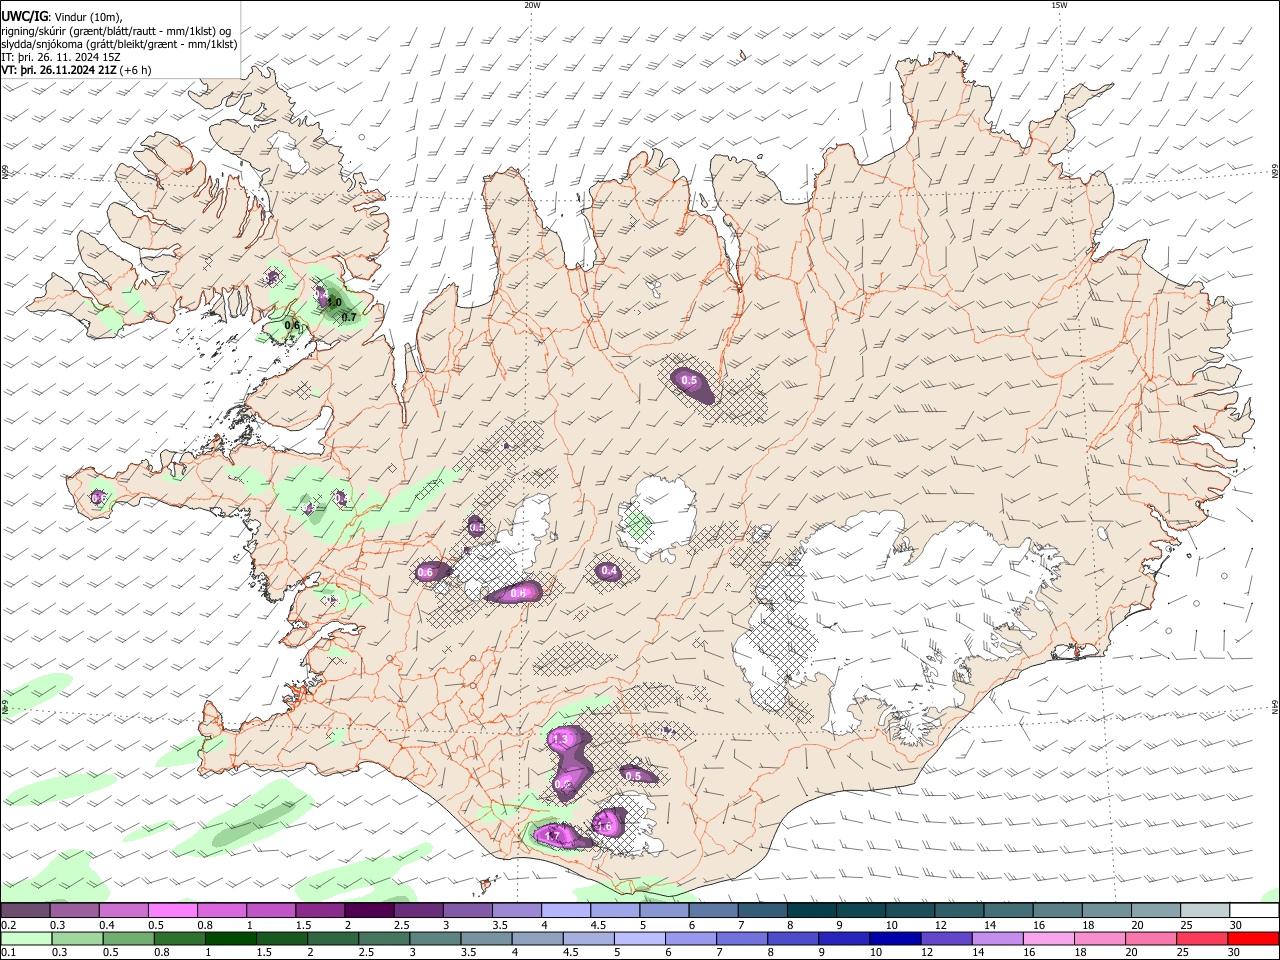Screen dimensions: 1280x960
Task: Pick the palest green 0.1 swatch in lower legend row
Action: 28,938
